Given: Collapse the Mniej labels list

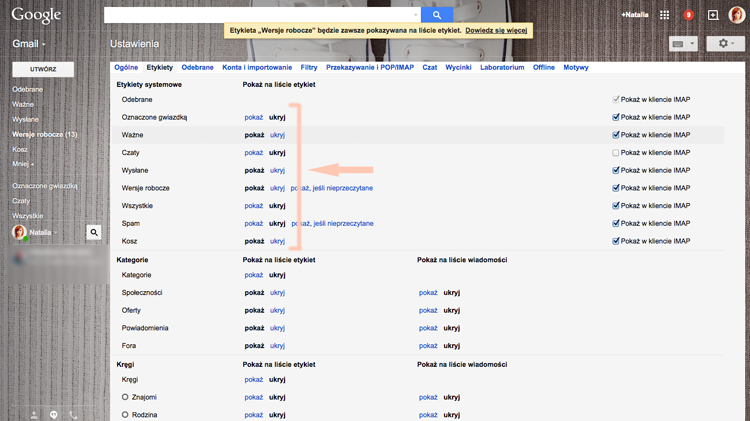Looking at the screenshot, I should (x=23, y=164).
